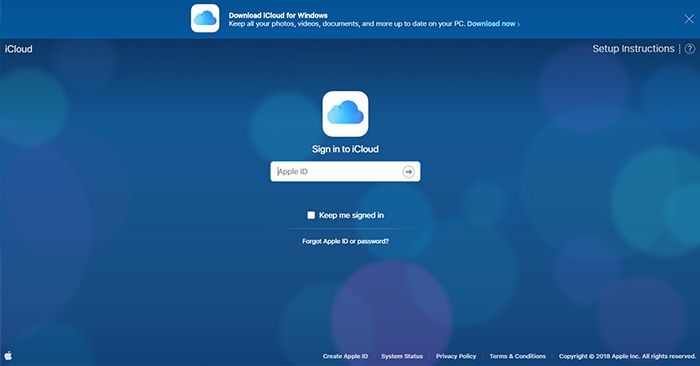Click the iCloud logo text in the header
Viewport: 700px width, 366px height.
(19, 49)
